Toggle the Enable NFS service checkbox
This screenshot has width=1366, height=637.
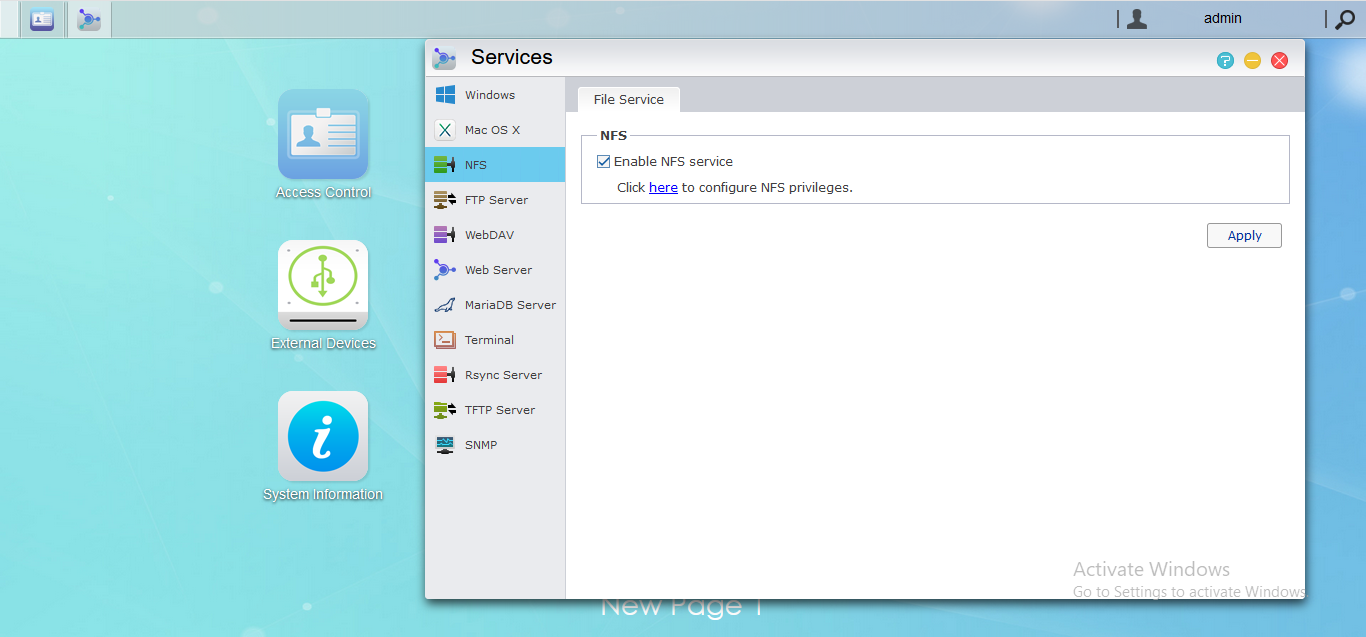(x=604, y=160)
